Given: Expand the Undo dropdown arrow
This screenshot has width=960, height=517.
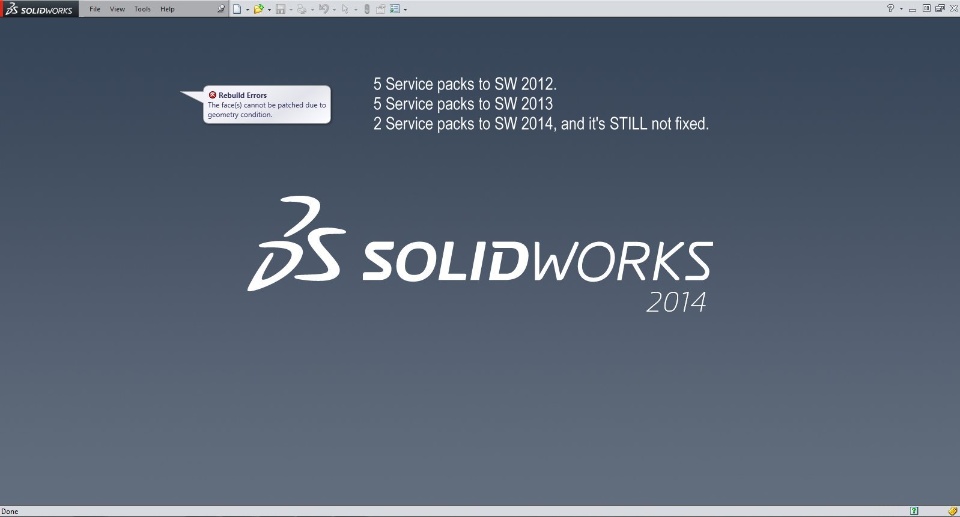Looking at the screenshot, I should coord(334,10).
